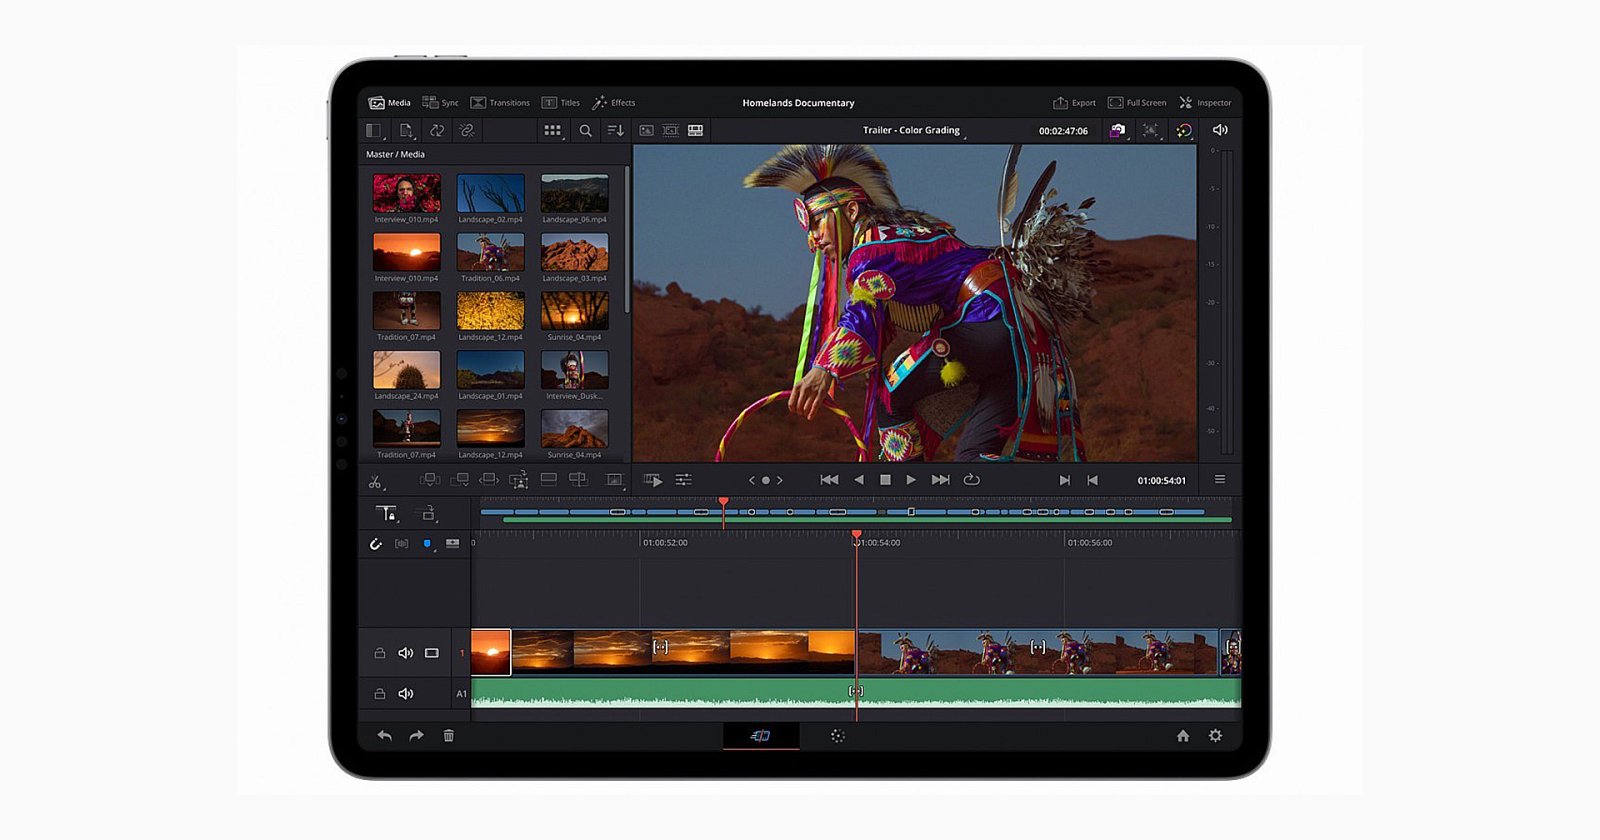Click the Home icon at bottom right
The image size is (1600, 840).
[1183, 736]
